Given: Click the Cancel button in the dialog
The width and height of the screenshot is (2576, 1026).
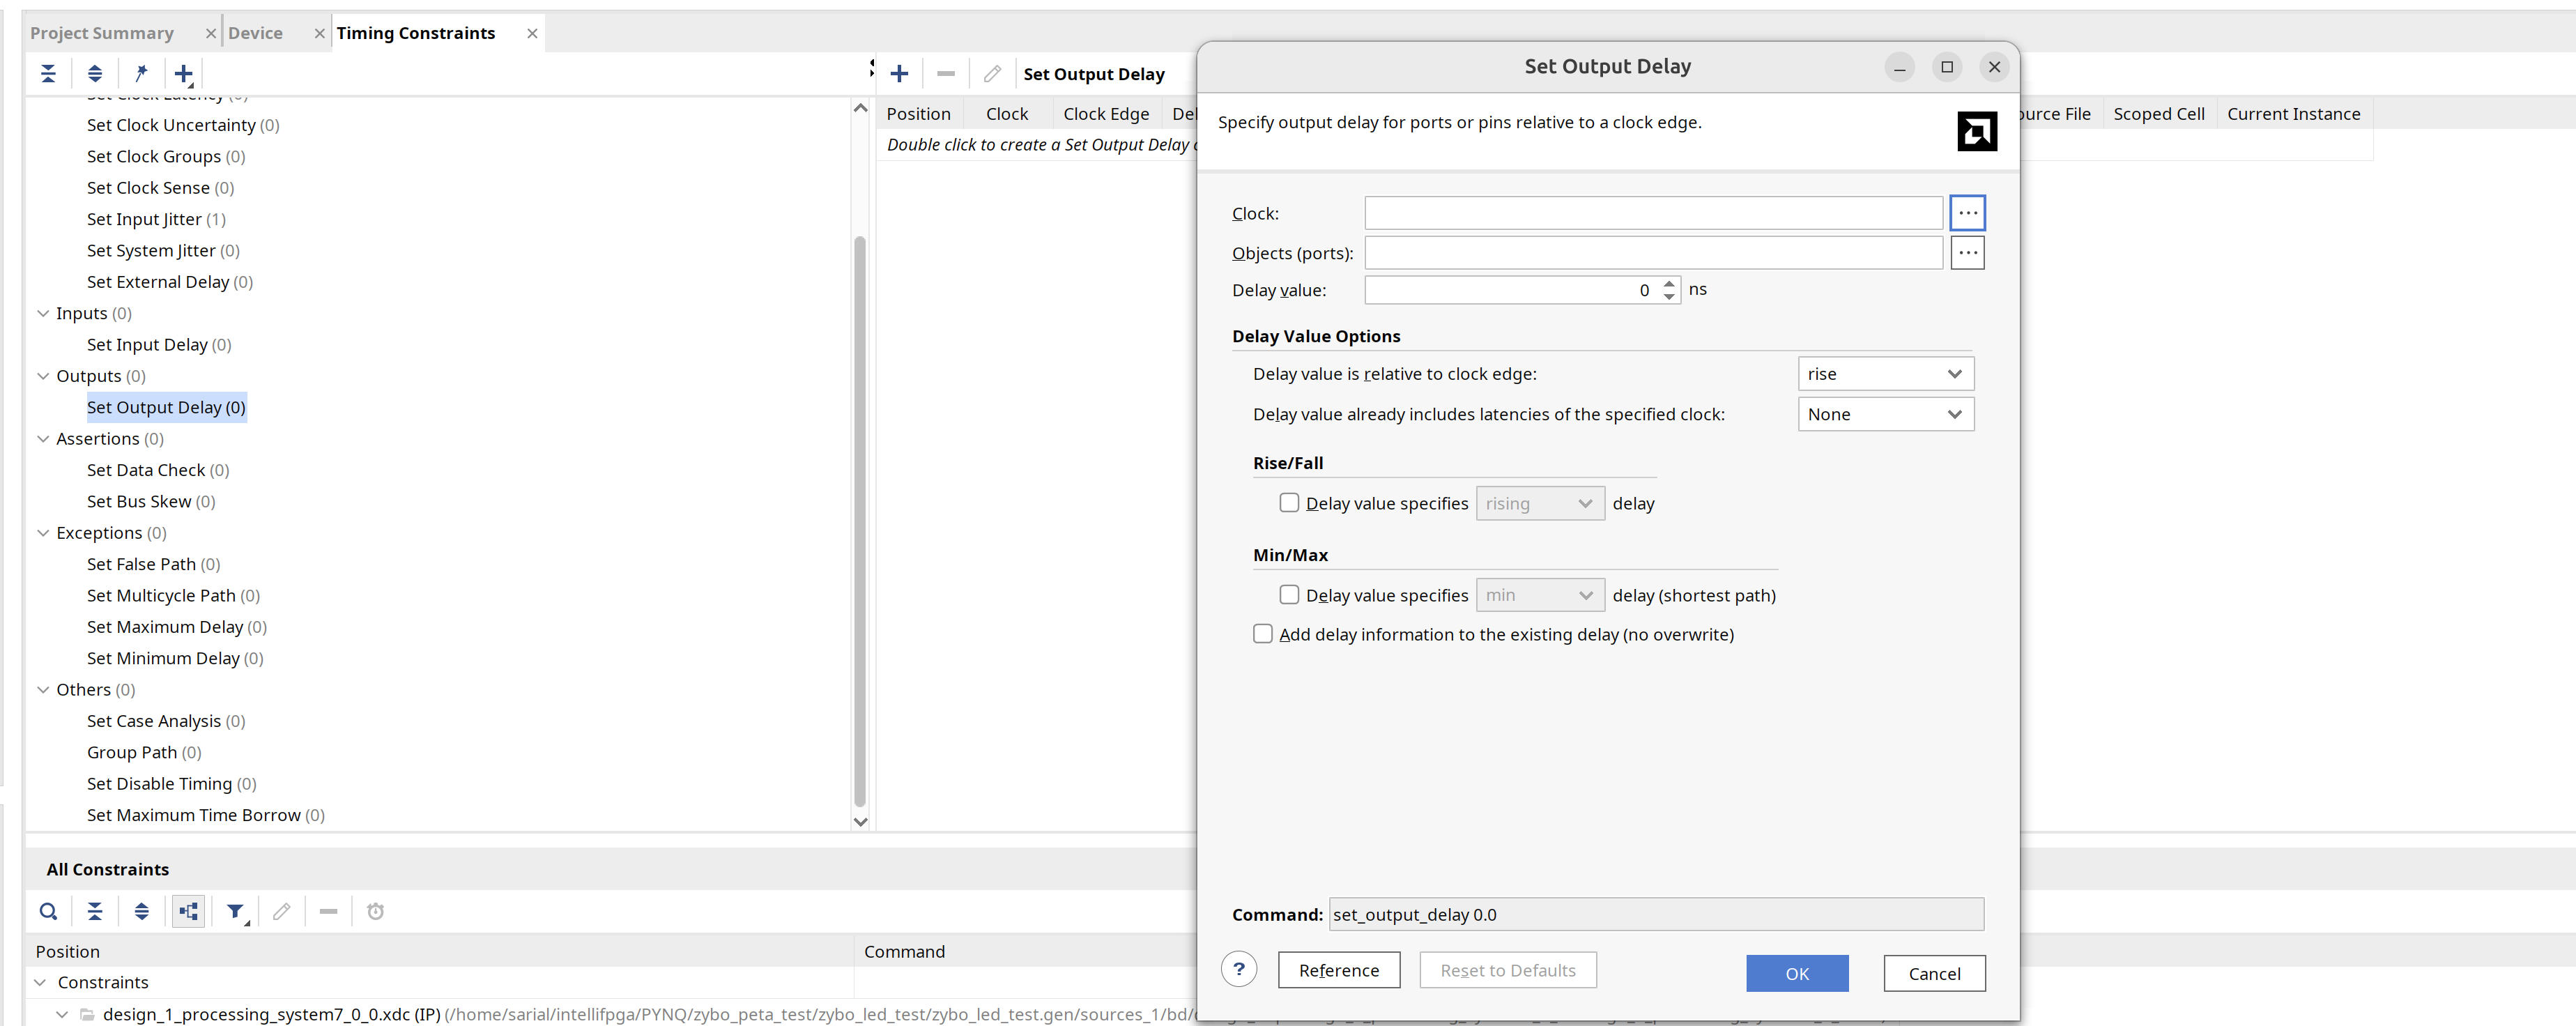Looking at the screenshot, I should coord(1934,974).
